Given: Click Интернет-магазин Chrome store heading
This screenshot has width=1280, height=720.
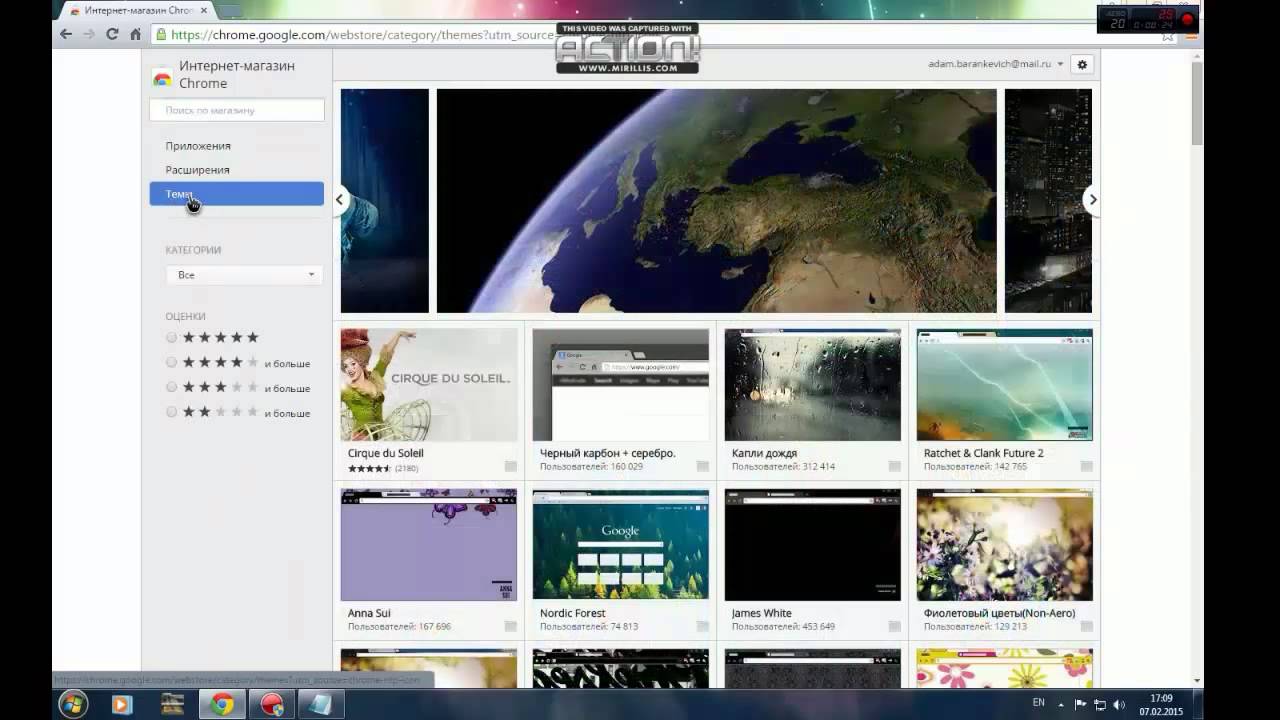Looking at the screenshot, I should pos(237,74).
